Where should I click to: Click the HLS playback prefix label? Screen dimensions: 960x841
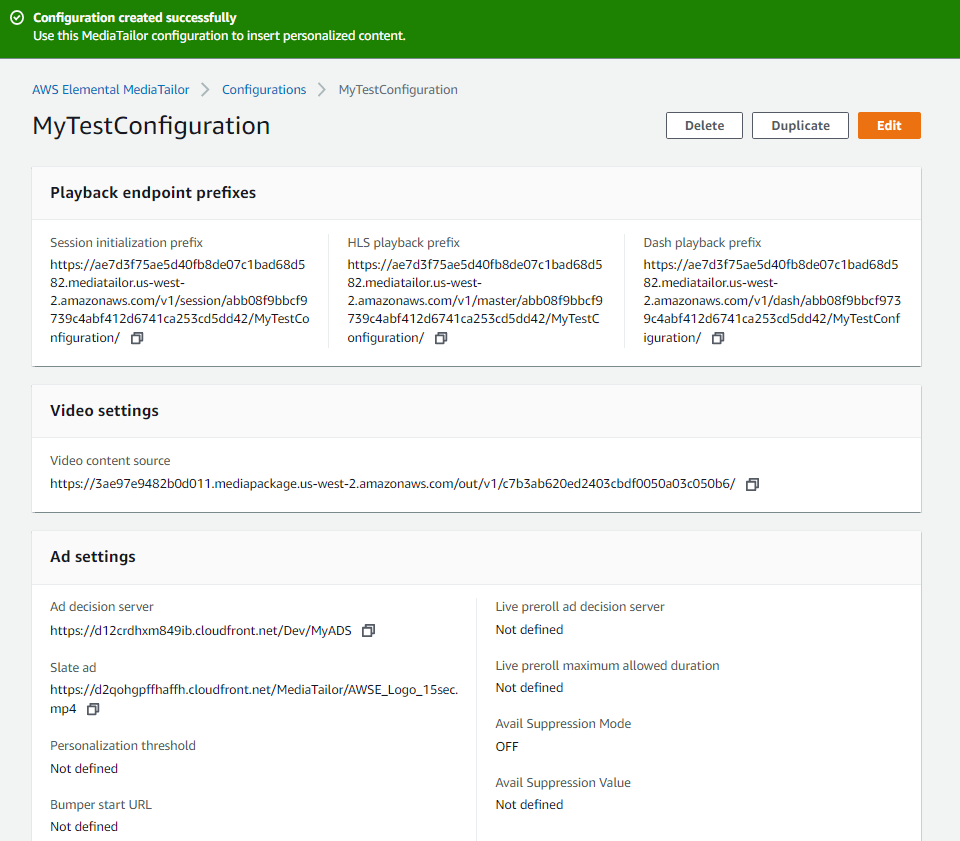403,242
